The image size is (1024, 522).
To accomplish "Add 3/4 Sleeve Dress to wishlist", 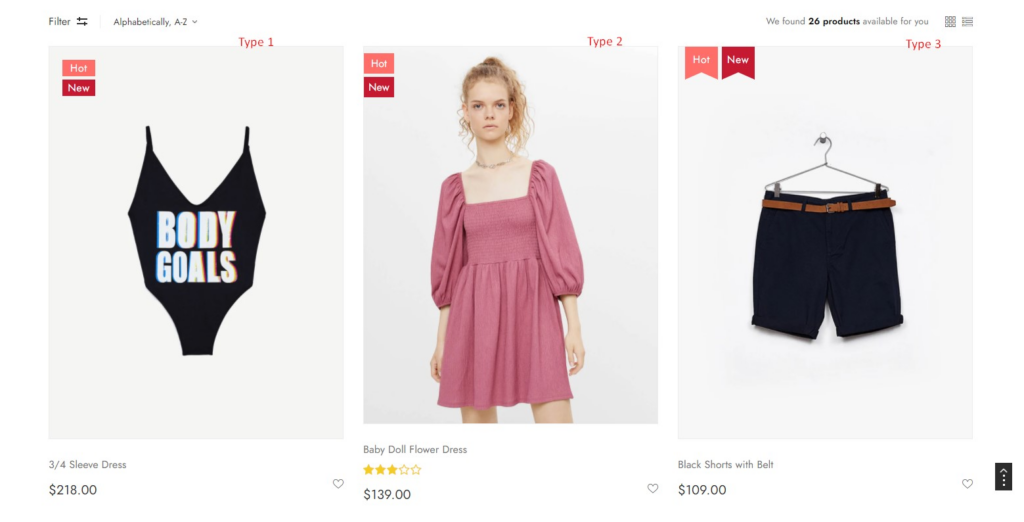I will 338,483.
